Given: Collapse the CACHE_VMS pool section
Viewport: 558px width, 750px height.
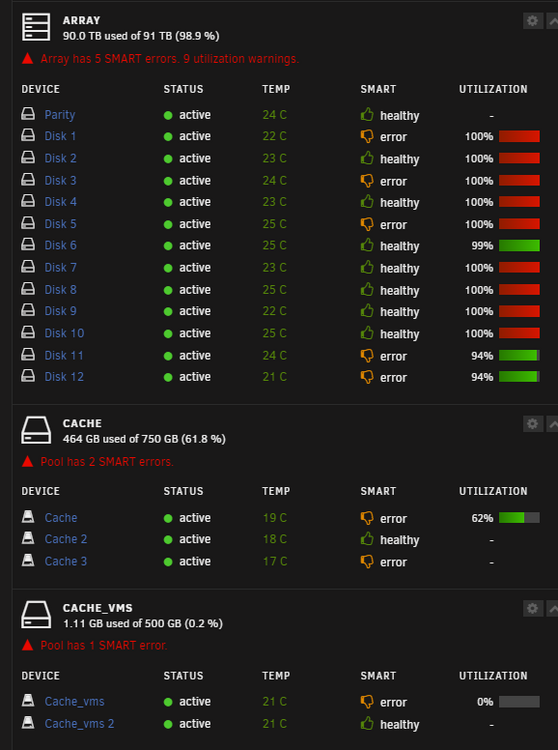Looking at the screenshot, I should click(x=552, y=608).
